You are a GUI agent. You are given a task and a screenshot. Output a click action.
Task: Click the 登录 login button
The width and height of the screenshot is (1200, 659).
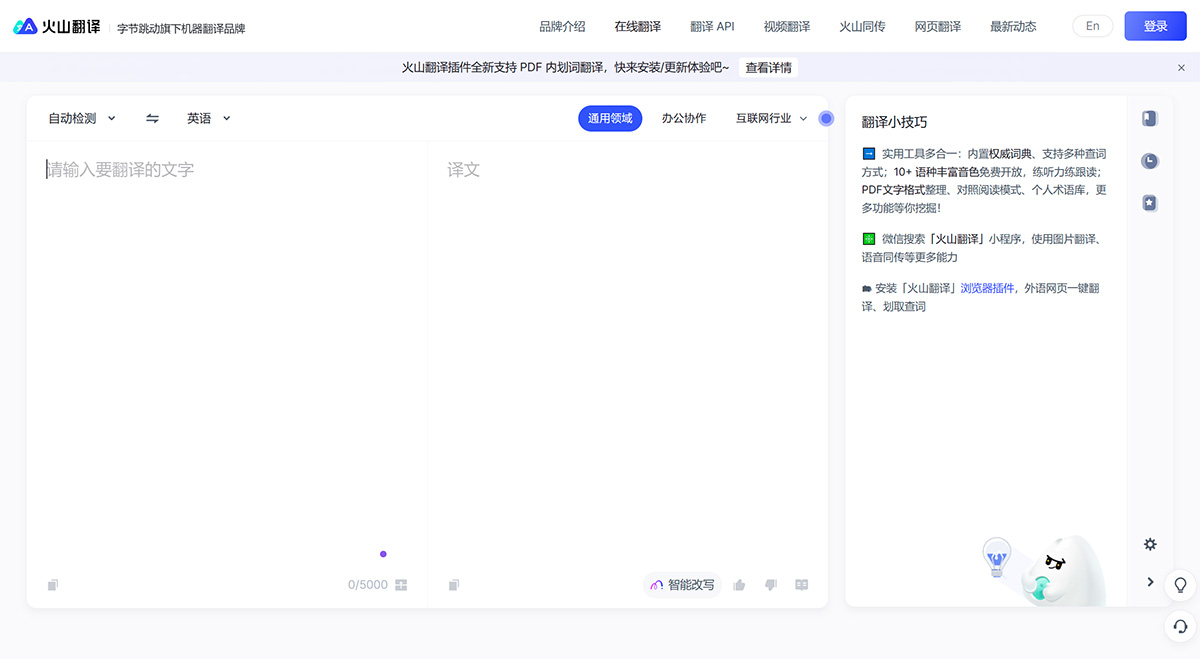click(1155, 26)
